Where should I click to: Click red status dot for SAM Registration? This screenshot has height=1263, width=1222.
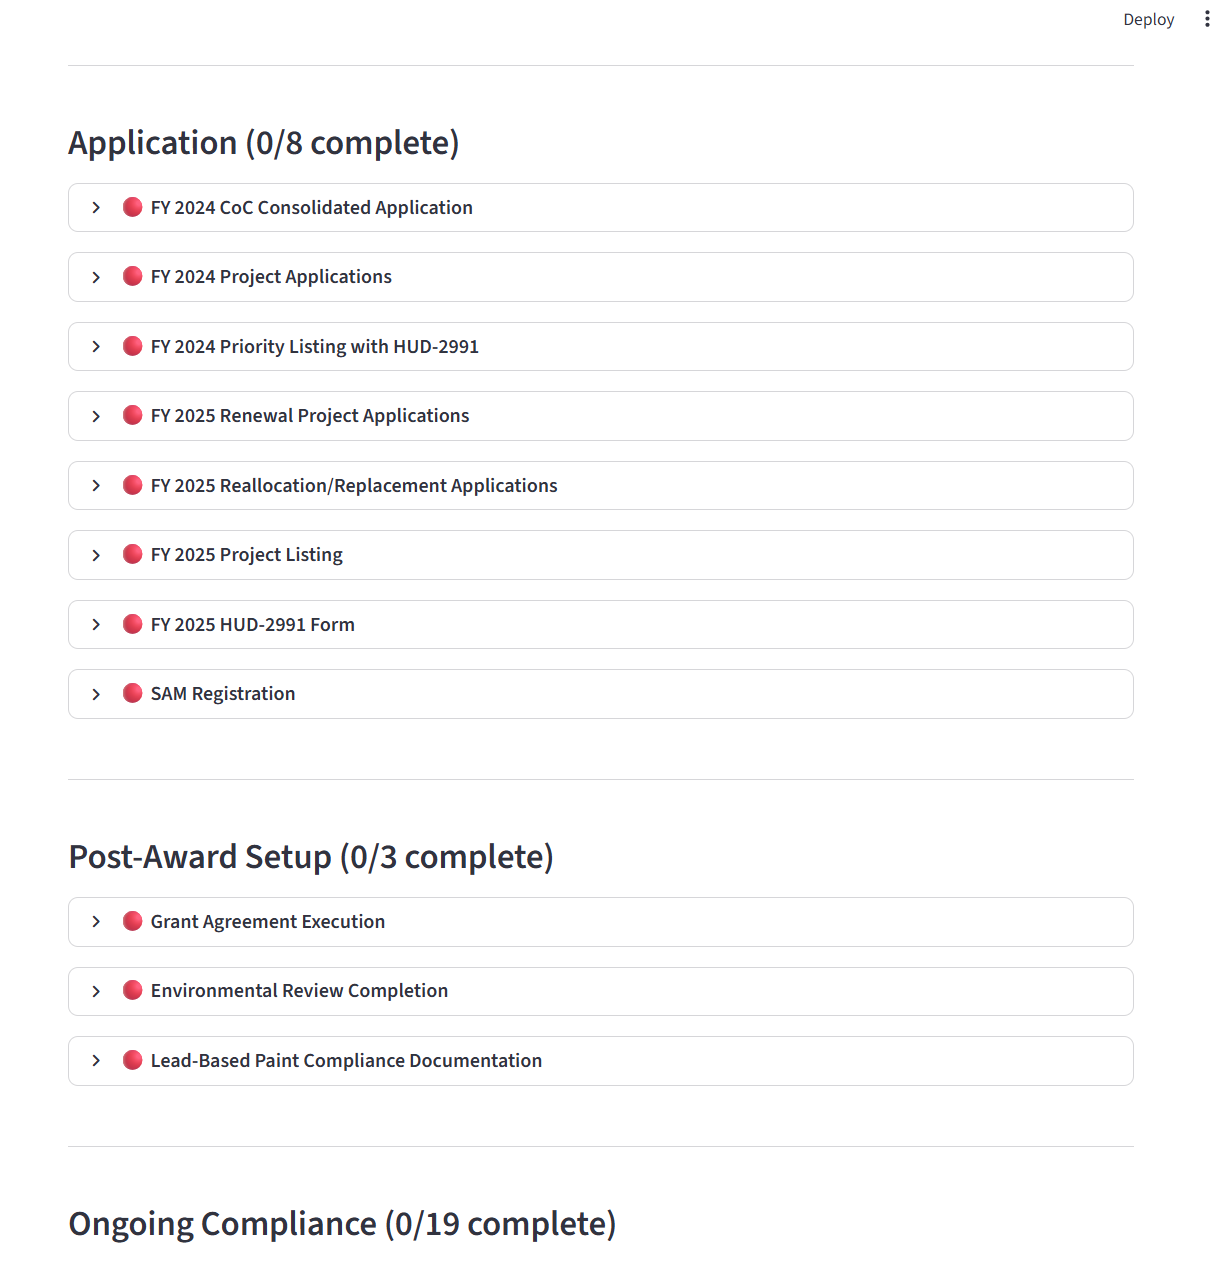[x=132, y=693]
